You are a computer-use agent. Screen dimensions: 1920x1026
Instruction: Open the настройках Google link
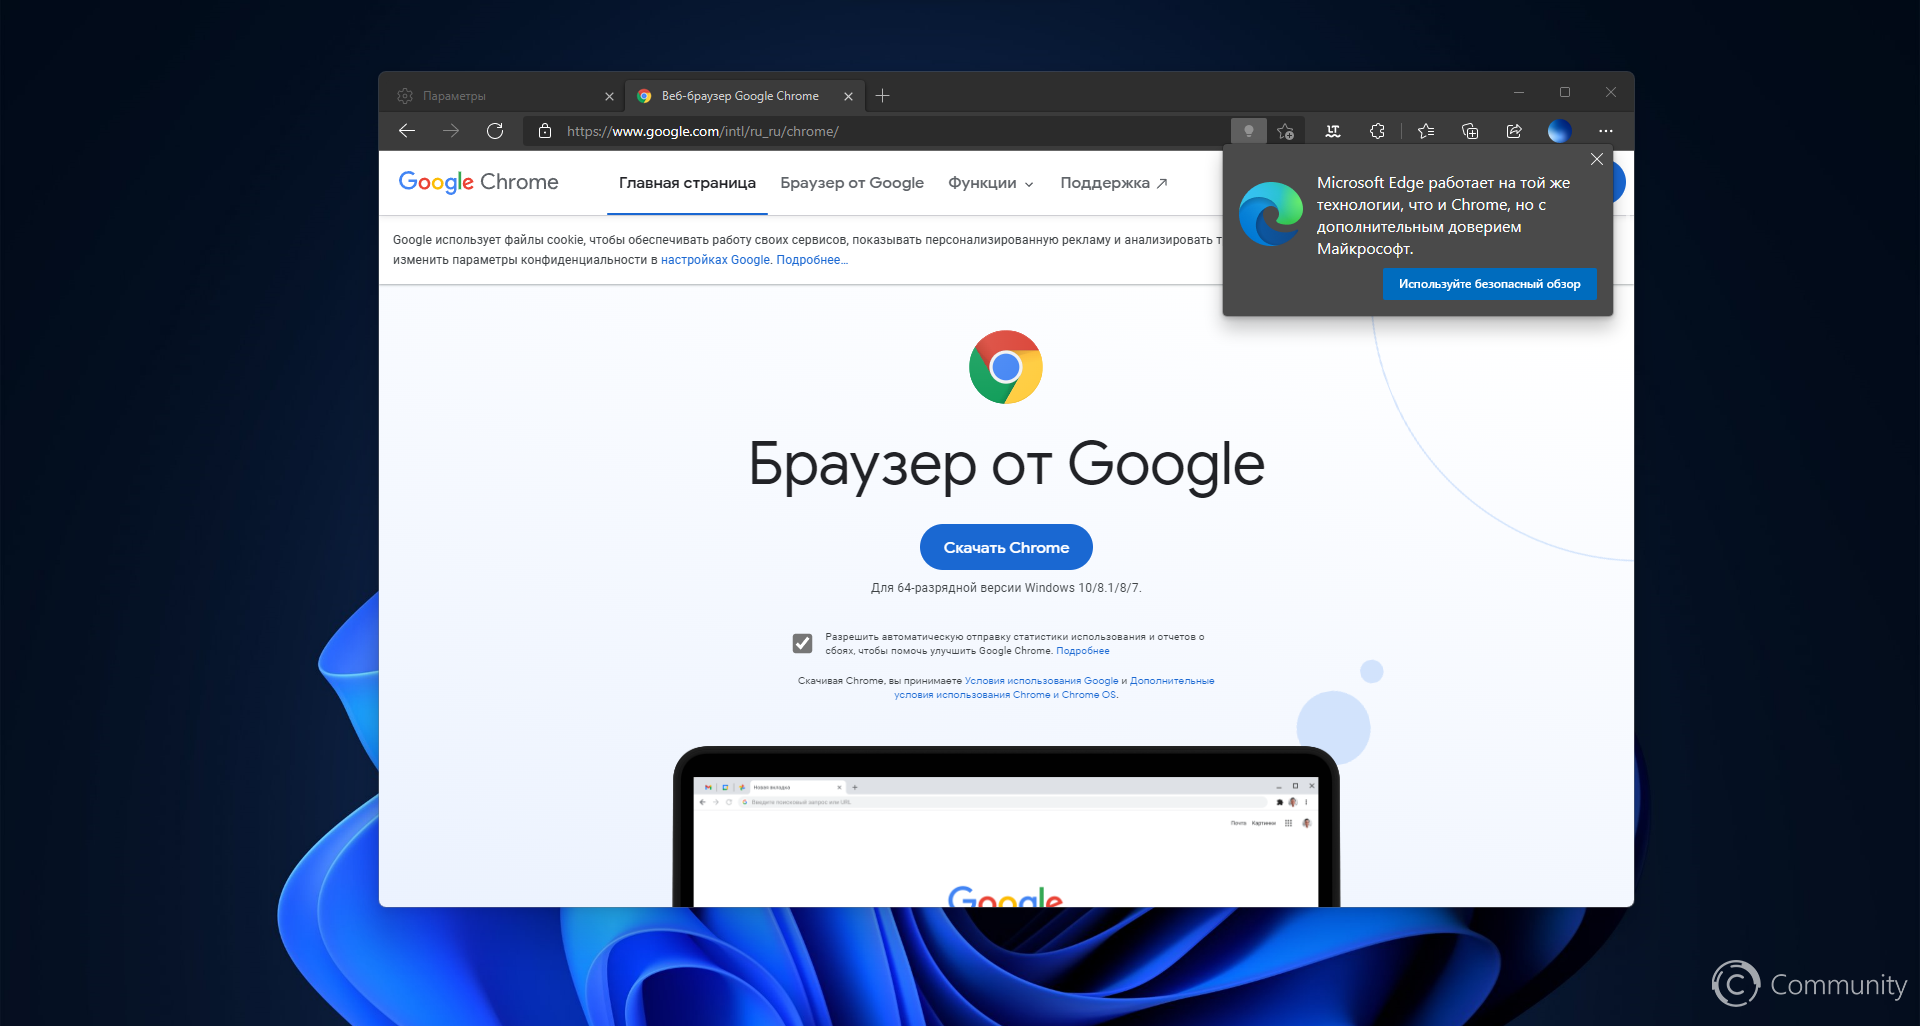[715, 260]
